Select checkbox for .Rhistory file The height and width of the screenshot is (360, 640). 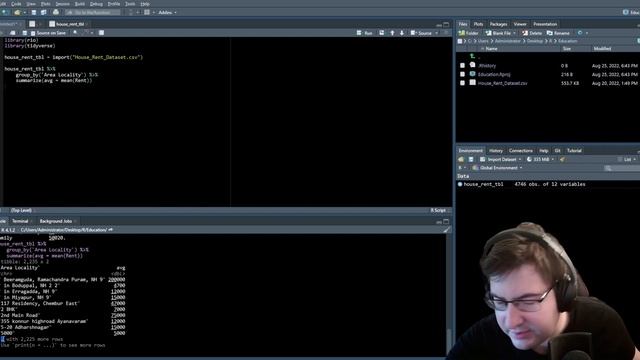click(462, 66)
